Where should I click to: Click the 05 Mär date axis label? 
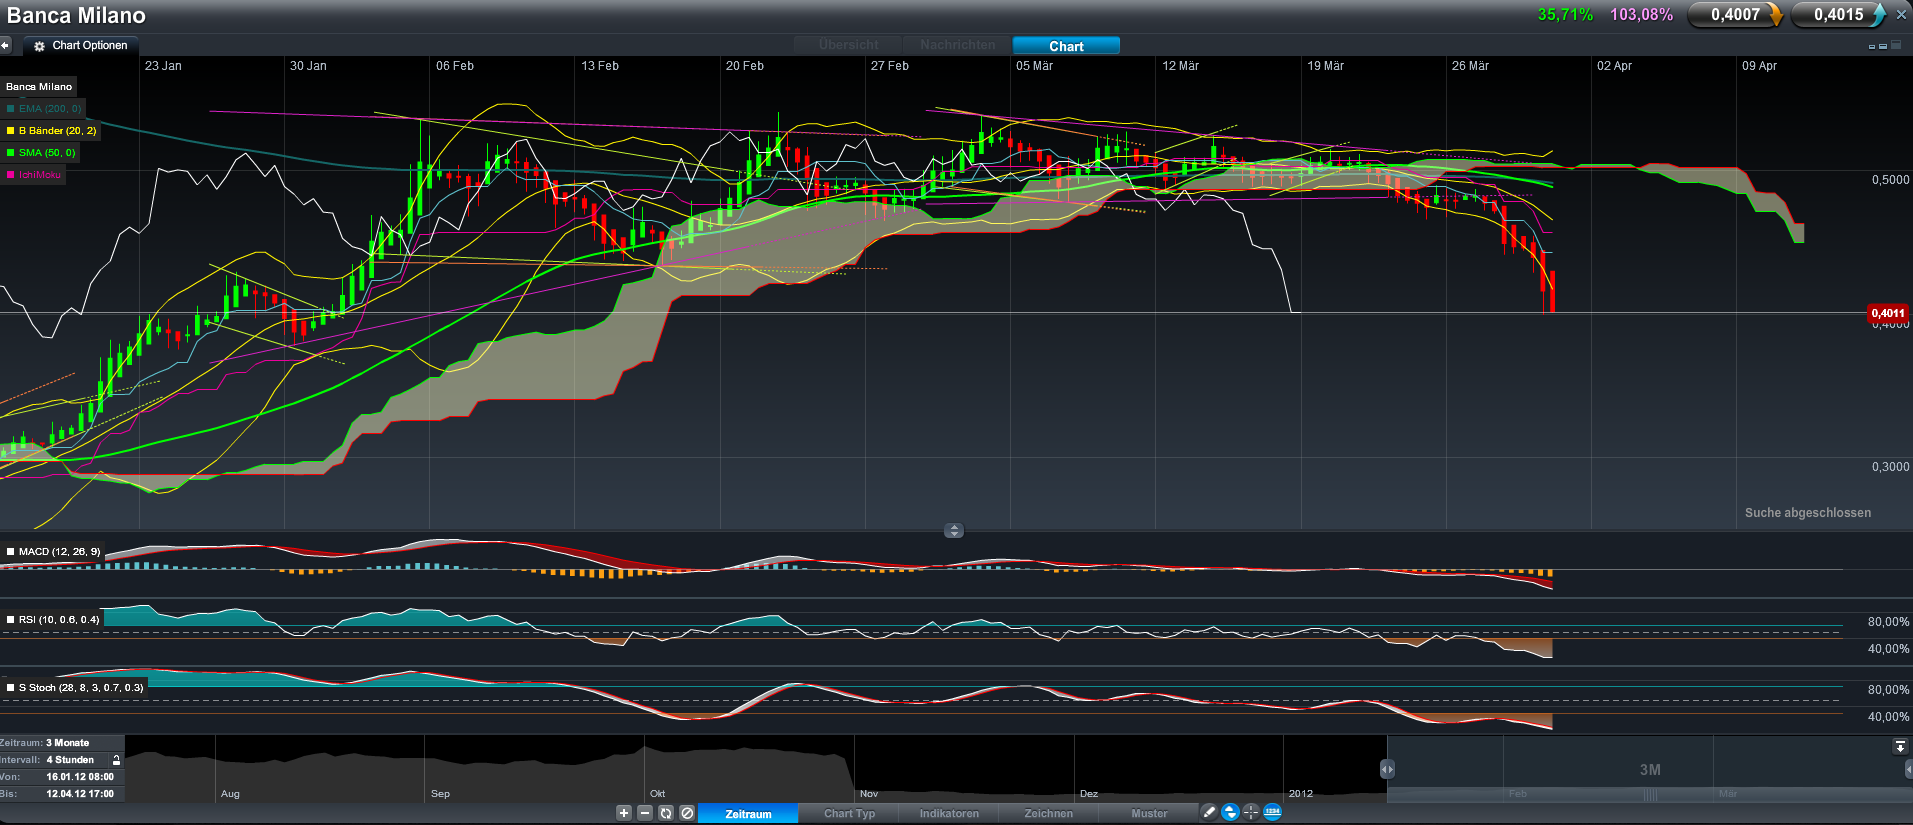click(1034, 66)
